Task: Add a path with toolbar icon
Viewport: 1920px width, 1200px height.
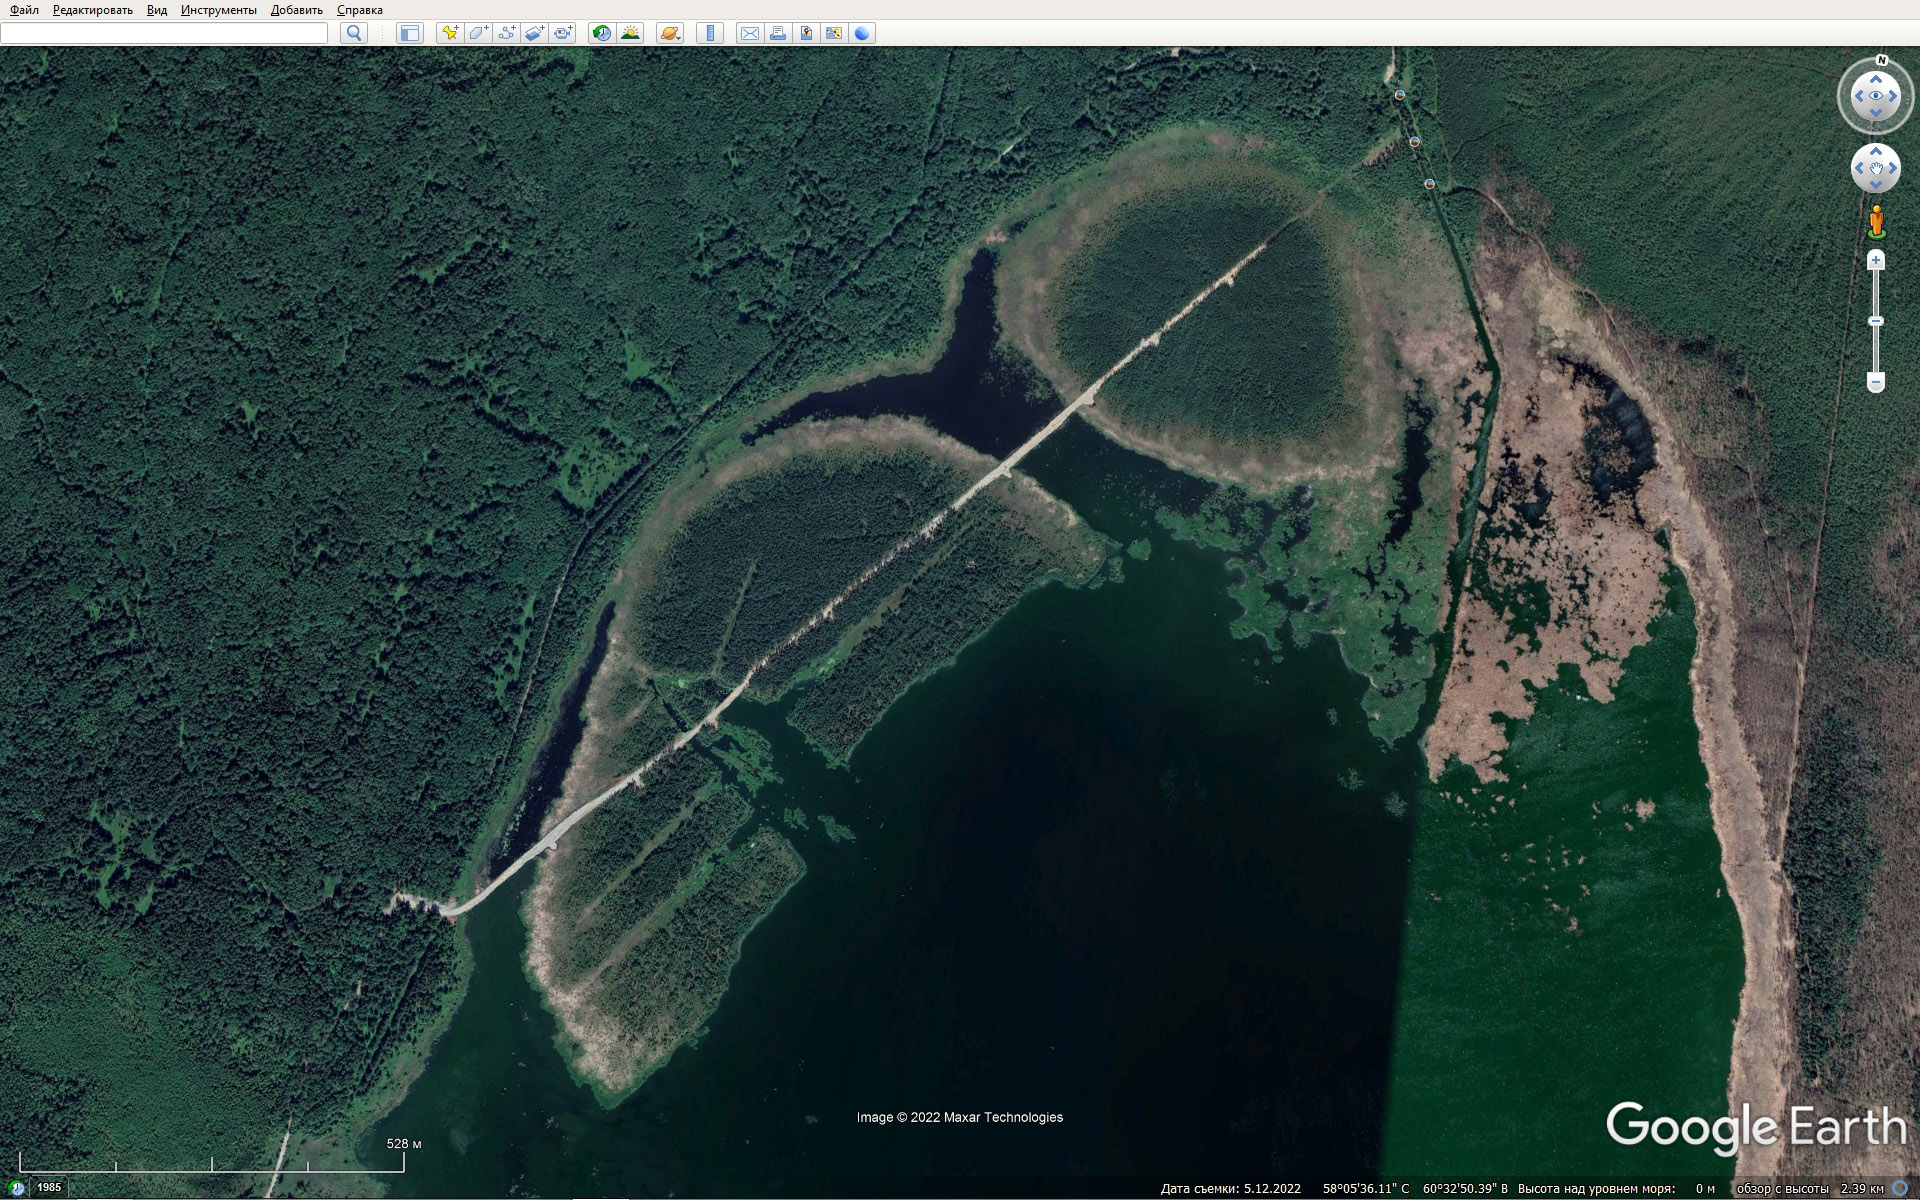Action: tap(506, 33)
